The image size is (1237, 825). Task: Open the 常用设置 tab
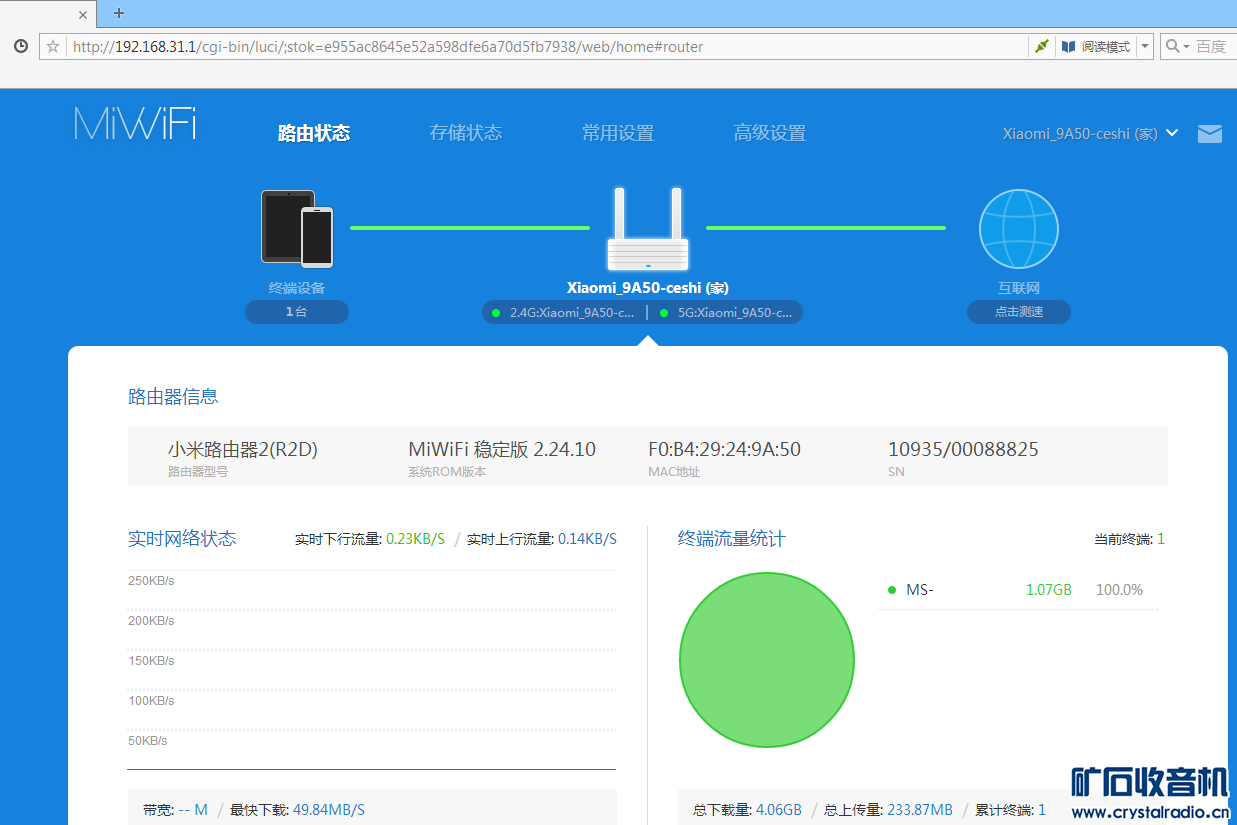pyautogui.click(x=617, y=133)
